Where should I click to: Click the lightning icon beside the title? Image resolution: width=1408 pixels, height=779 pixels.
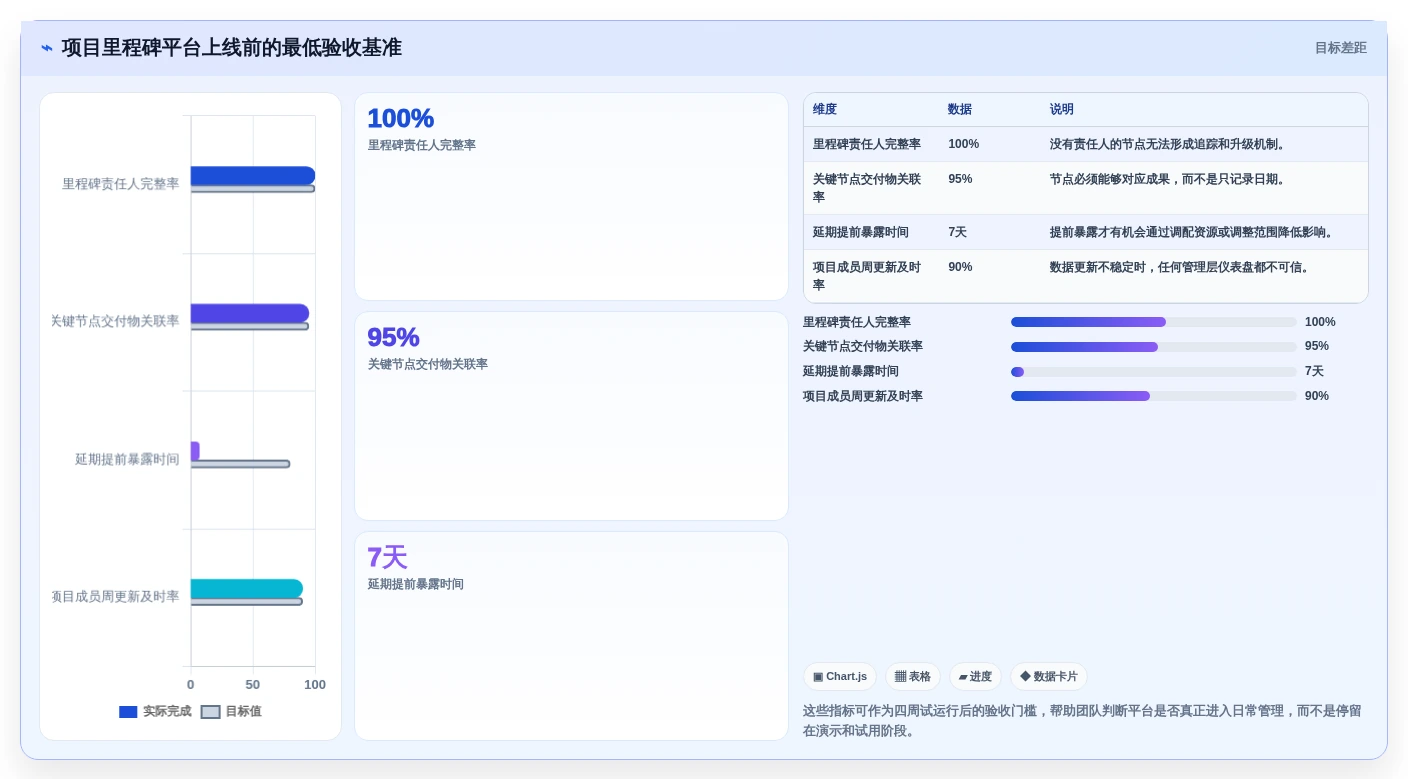[x=47, y=48]
